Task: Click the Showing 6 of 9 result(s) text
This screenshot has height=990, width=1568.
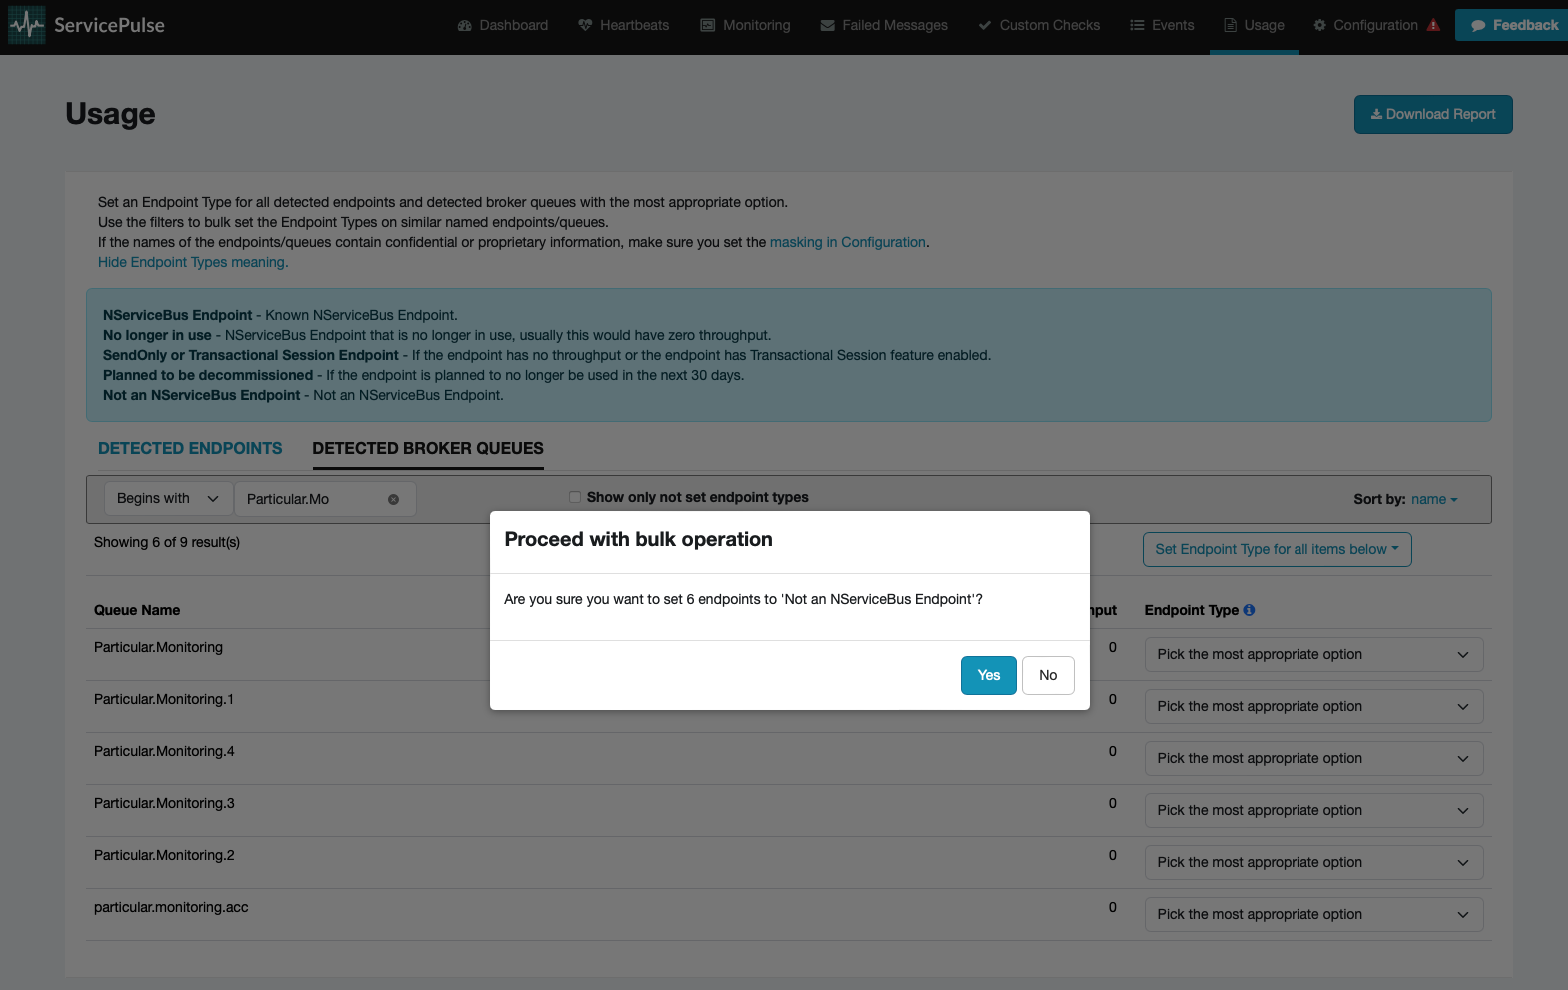Action: pyautogui.click(x=167, y=542)
